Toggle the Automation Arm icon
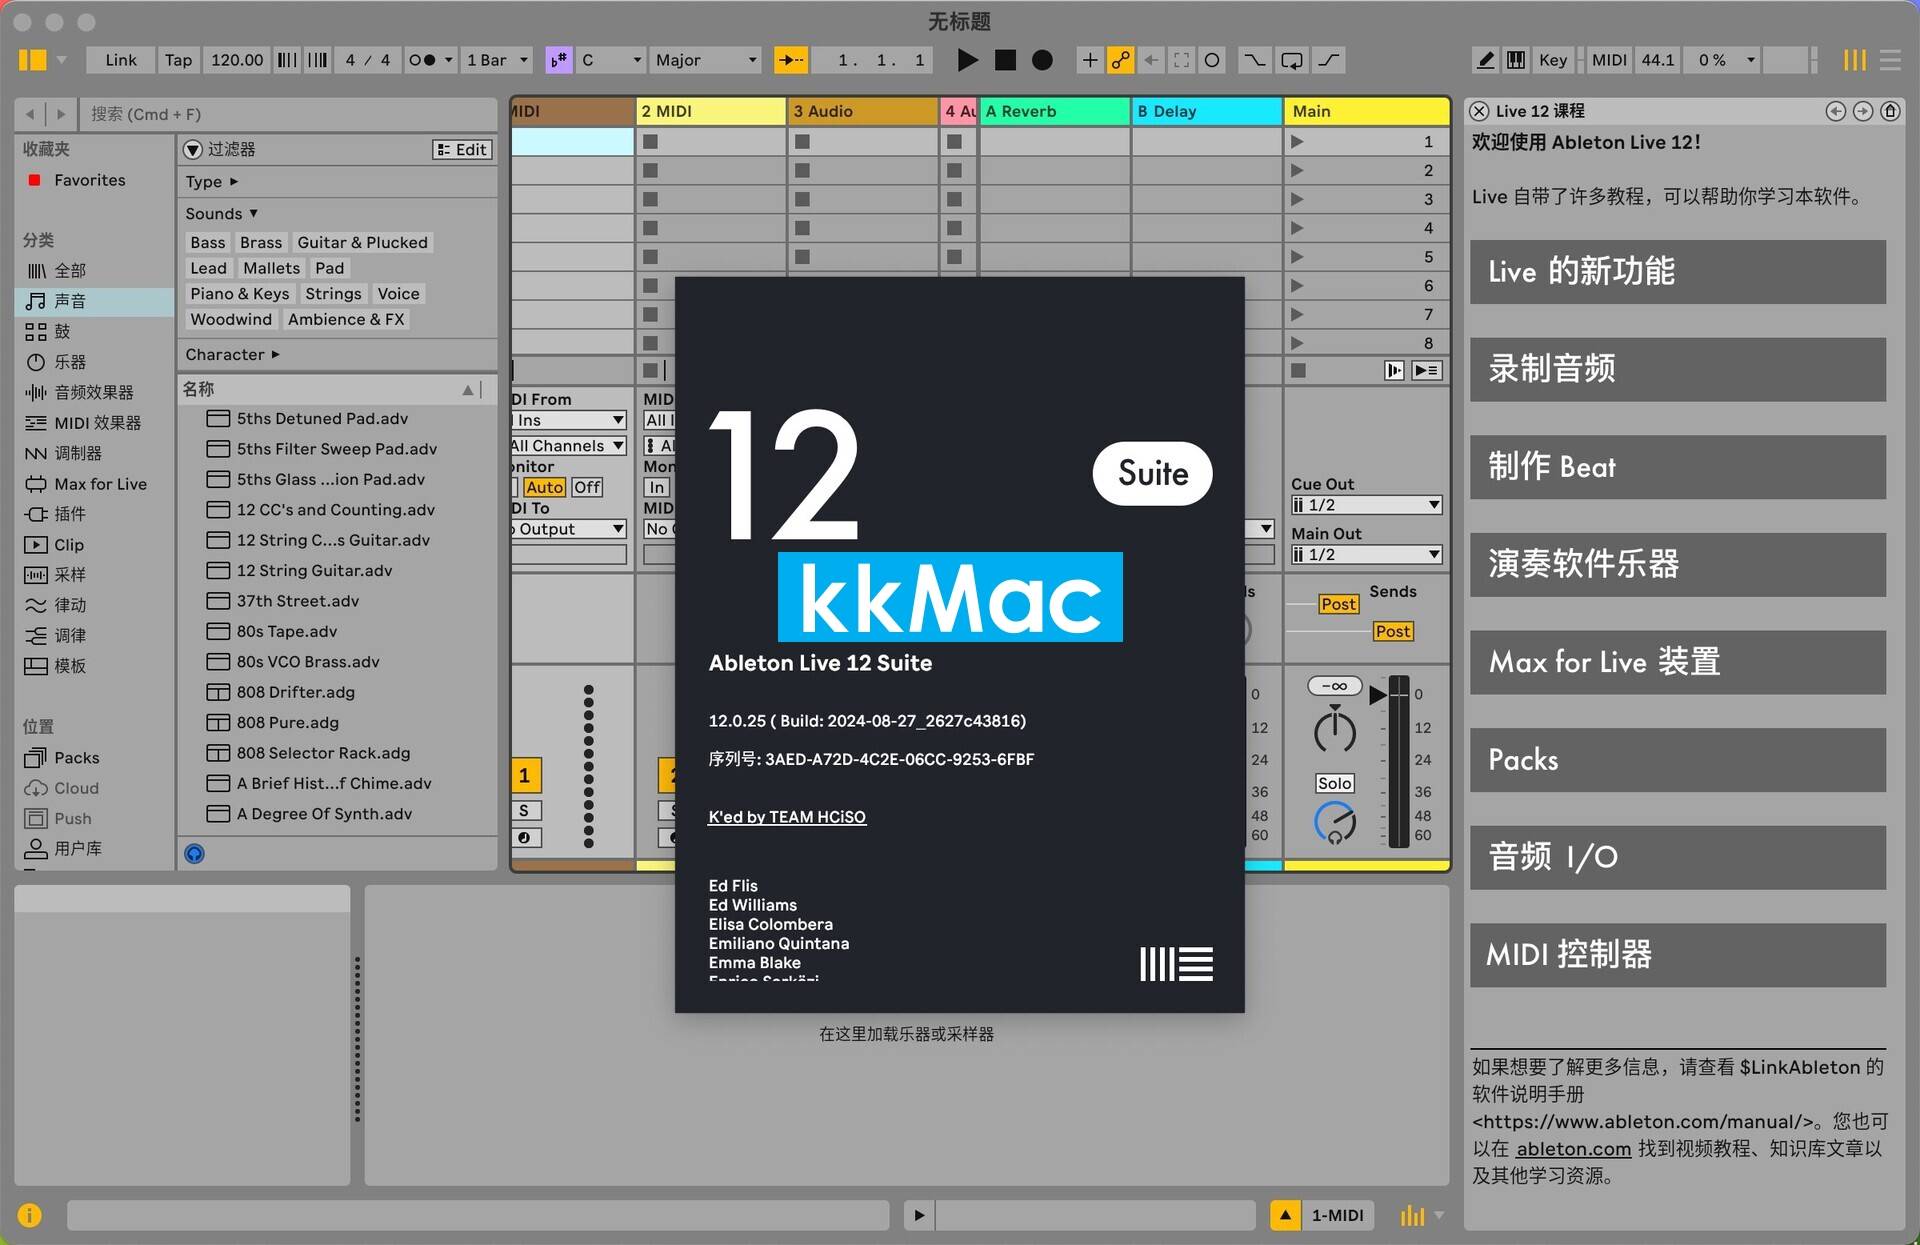 pyautogui.click(x=1121, y=60)
